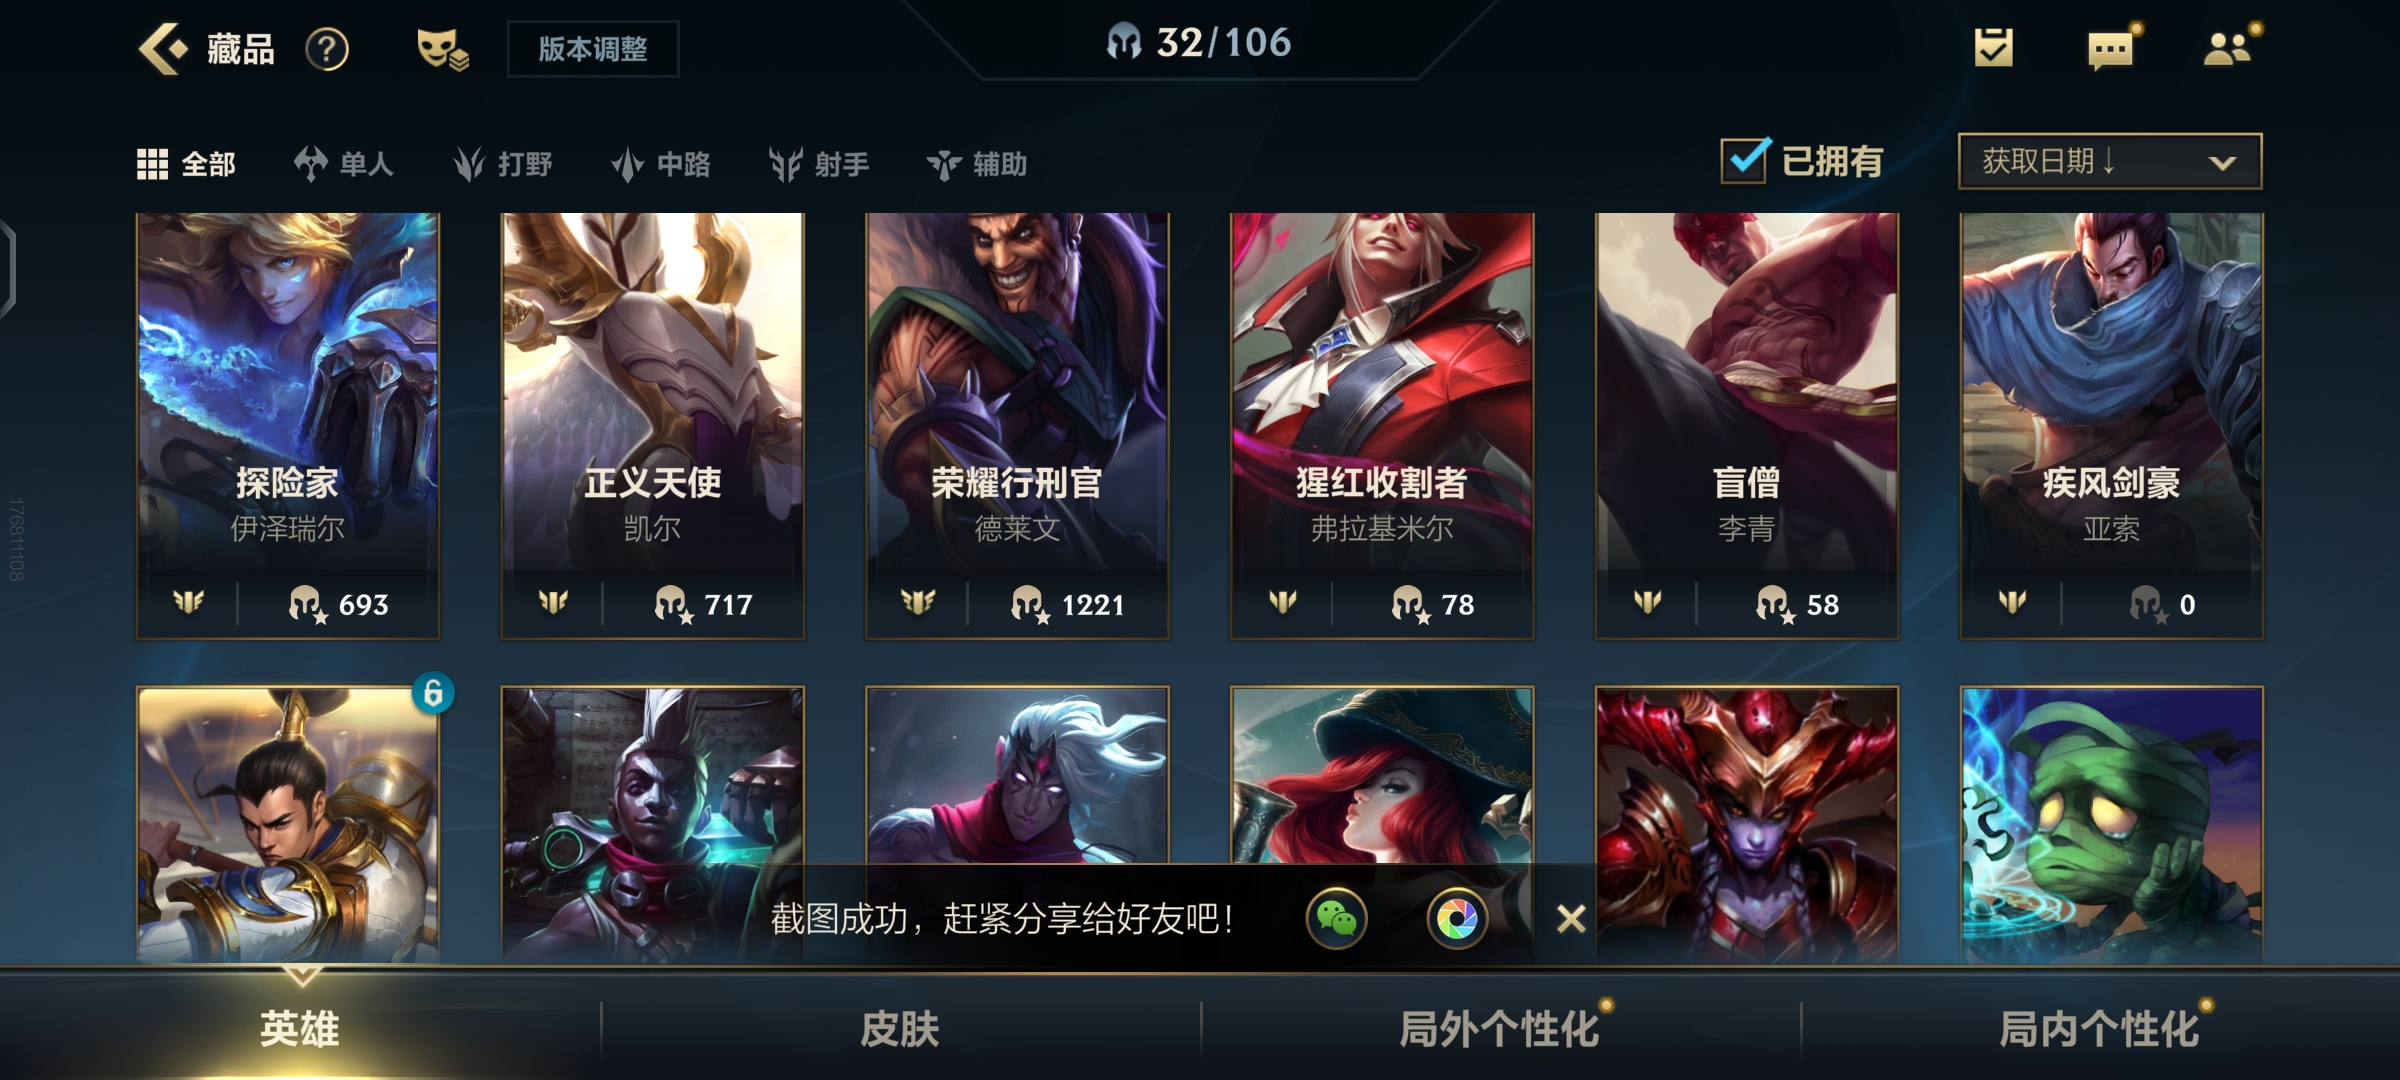Share screenshot via WeChat icon
The width and height of the screenshot is (2400, 1080).
click(x=1337, y=918)
